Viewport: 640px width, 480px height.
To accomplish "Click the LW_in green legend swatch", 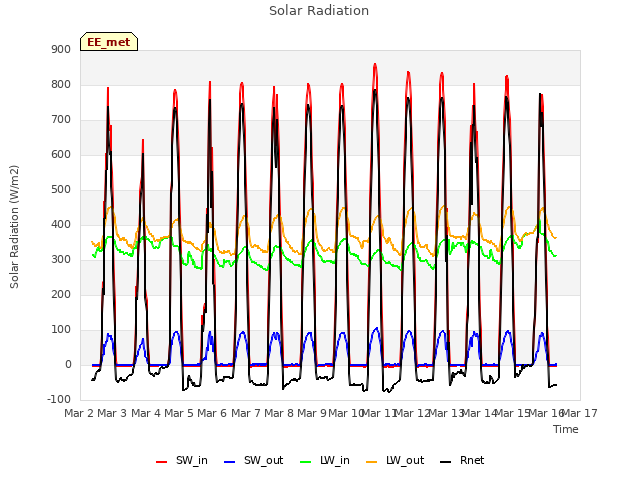I will click(306, 462).
